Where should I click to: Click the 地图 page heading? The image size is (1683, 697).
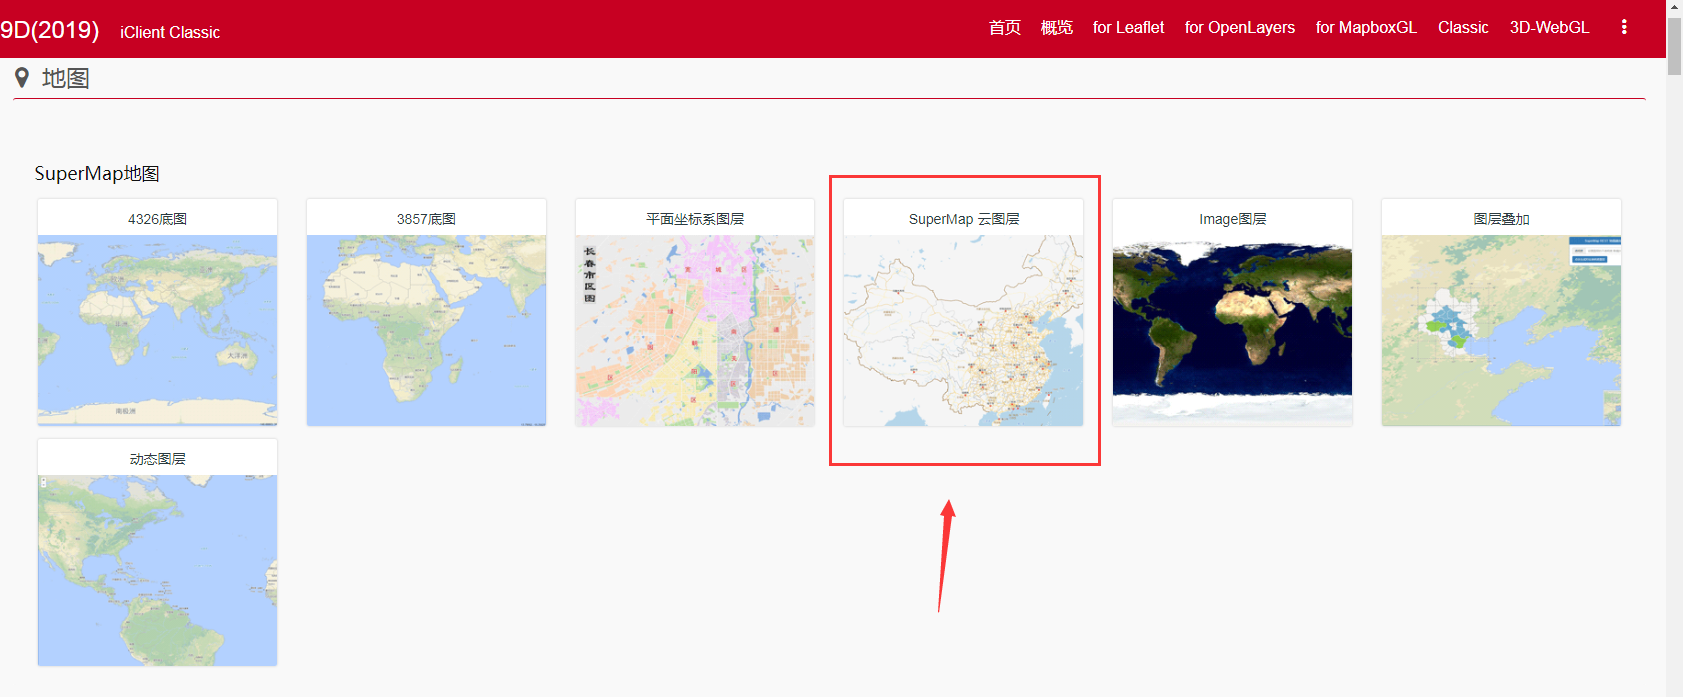click(x=66, y=78)
